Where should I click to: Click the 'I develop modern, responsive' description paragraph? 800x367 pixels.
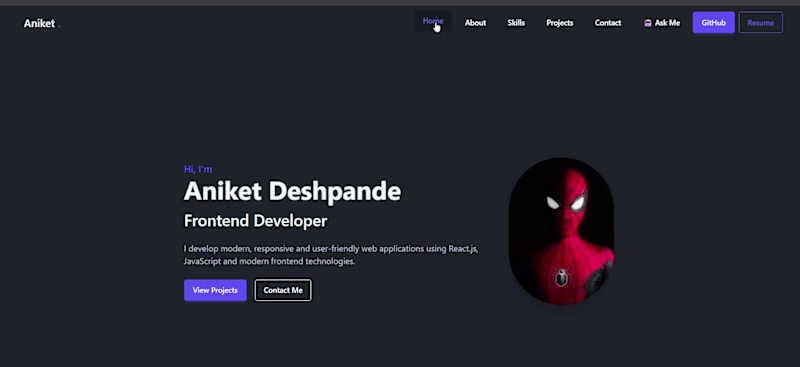point(331,255)
